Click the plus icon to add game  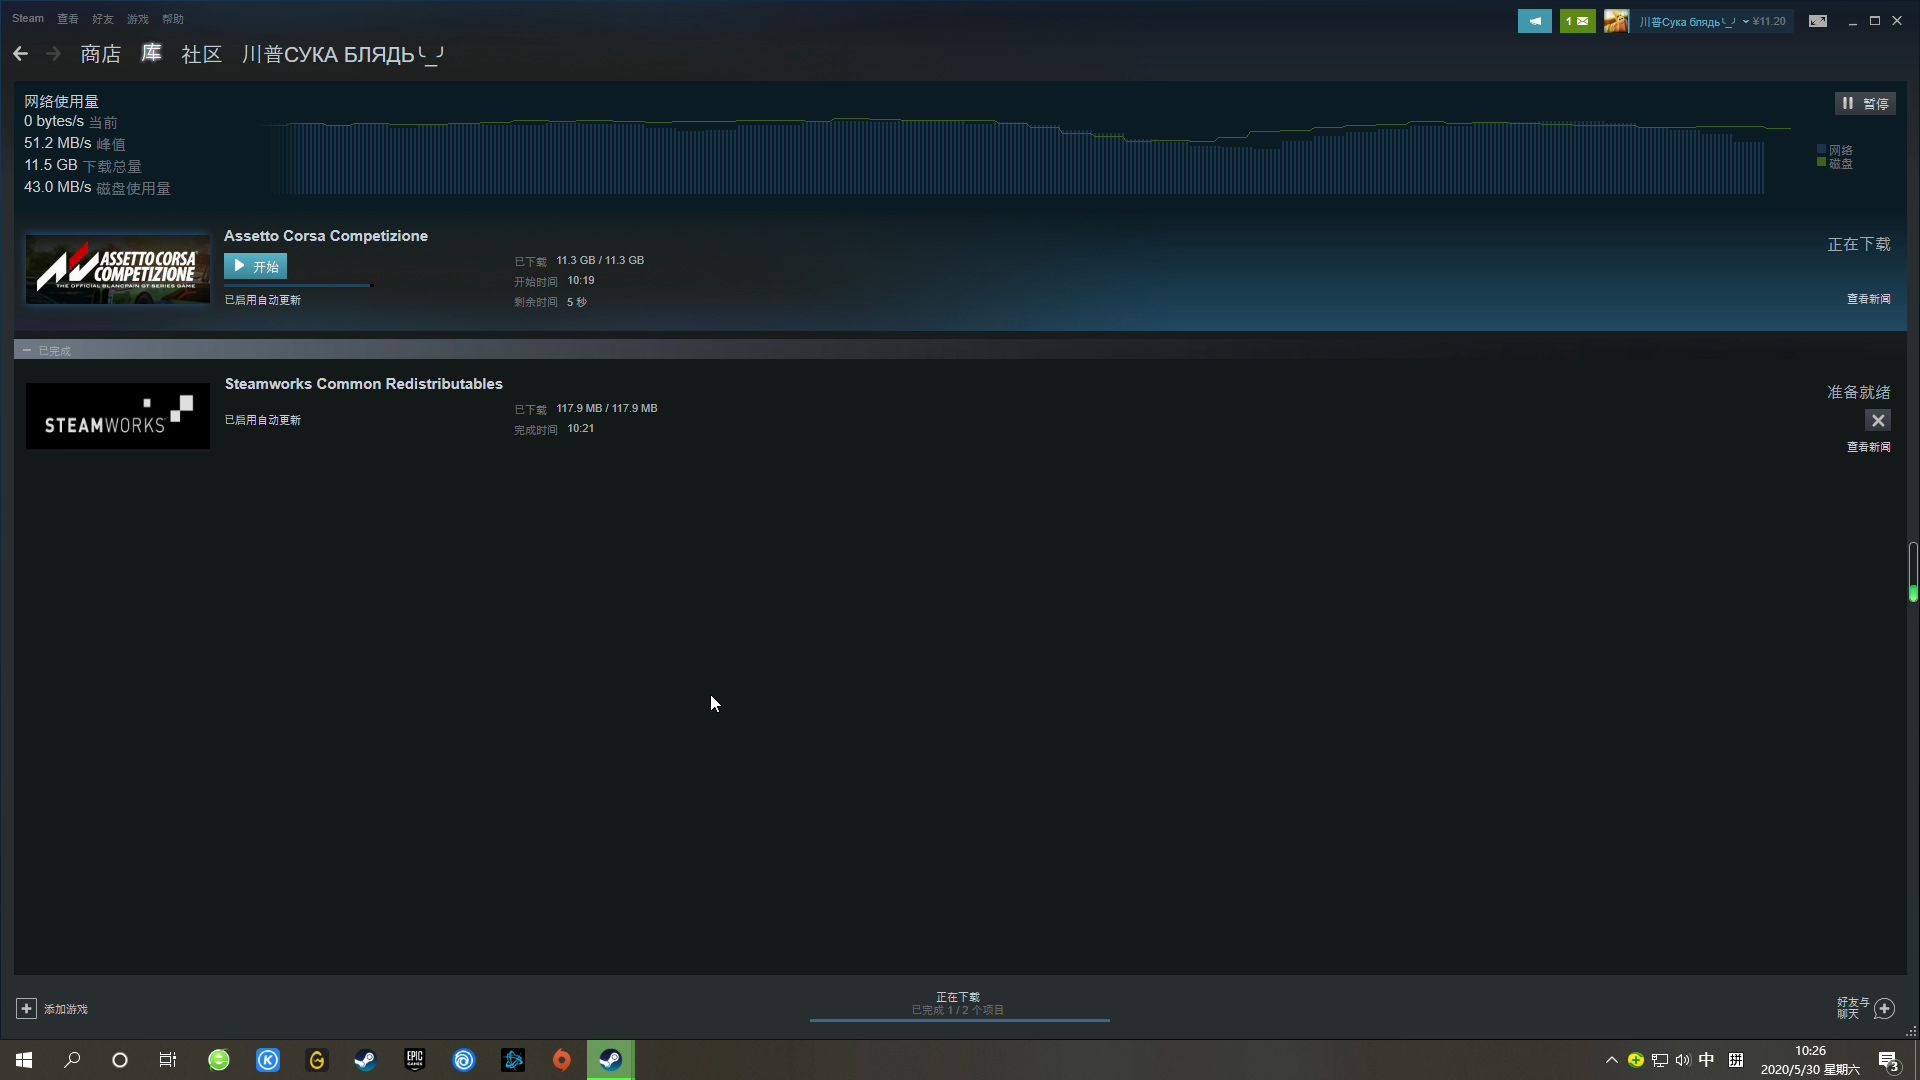point(27,1009)
